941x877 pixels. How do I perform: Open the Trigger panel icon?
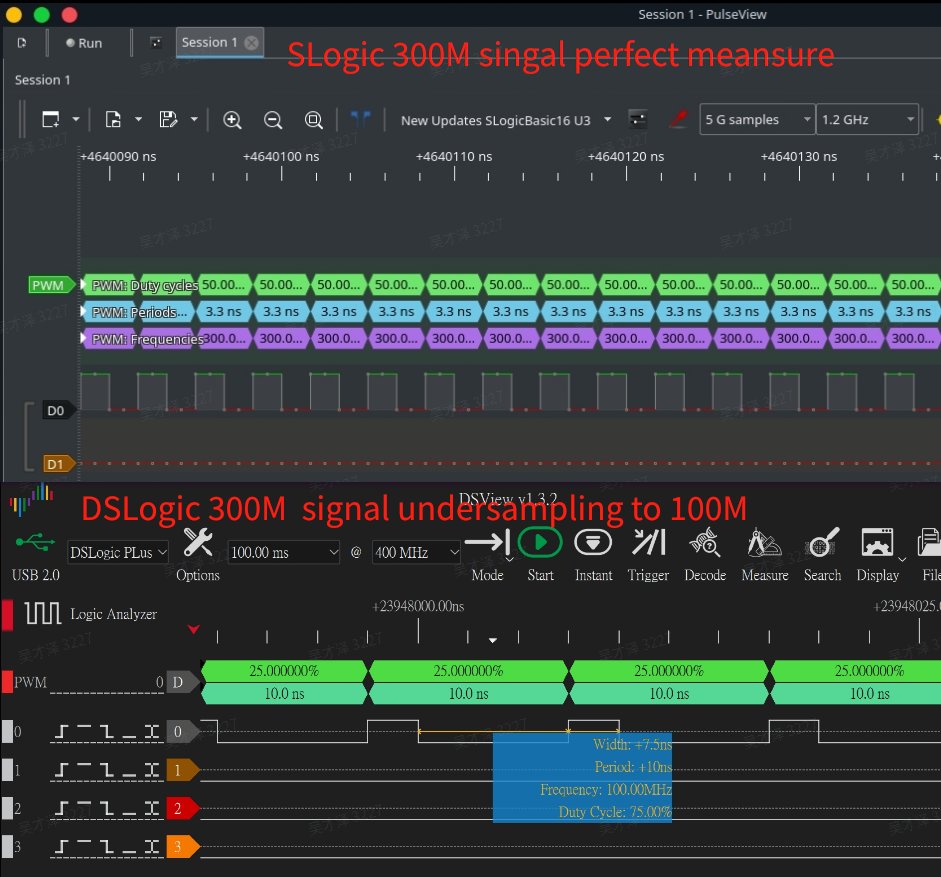pyautogui.click(x=649, y=543)
